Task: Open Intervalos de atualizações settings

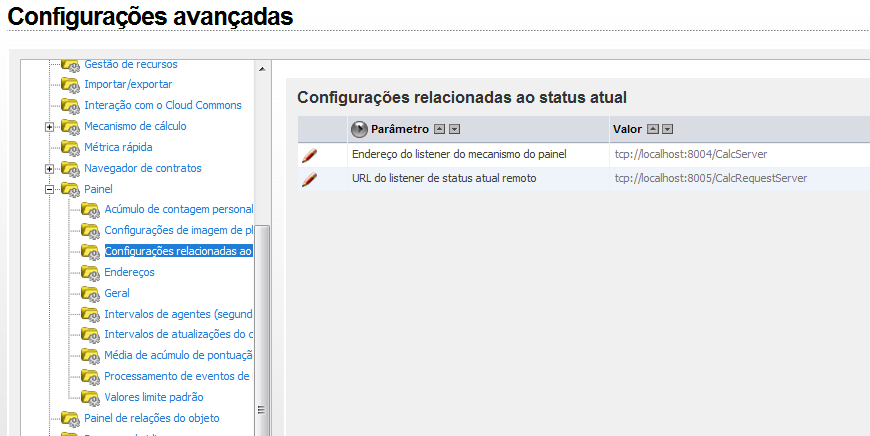Action: coord(179,334)
